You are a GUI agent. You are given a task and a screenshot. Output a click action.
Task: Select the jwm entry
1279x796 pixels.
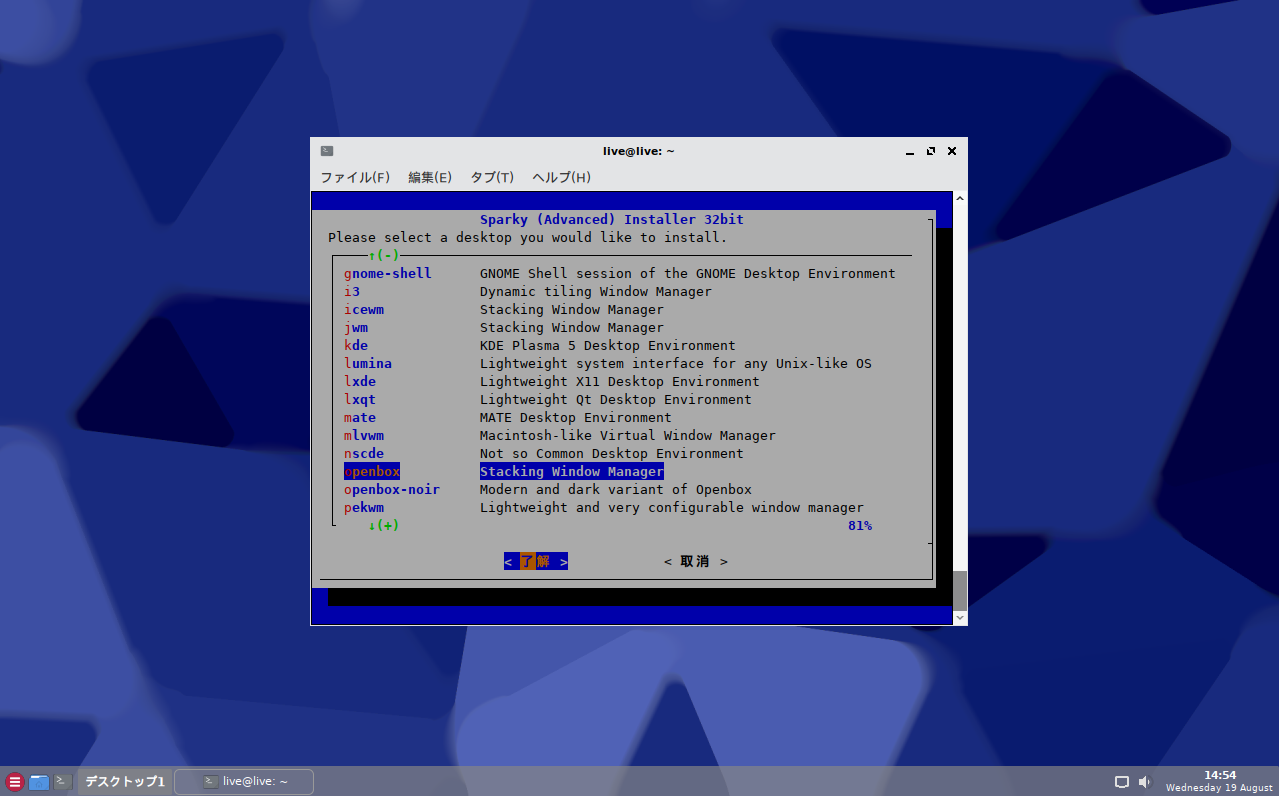(356, 328)
